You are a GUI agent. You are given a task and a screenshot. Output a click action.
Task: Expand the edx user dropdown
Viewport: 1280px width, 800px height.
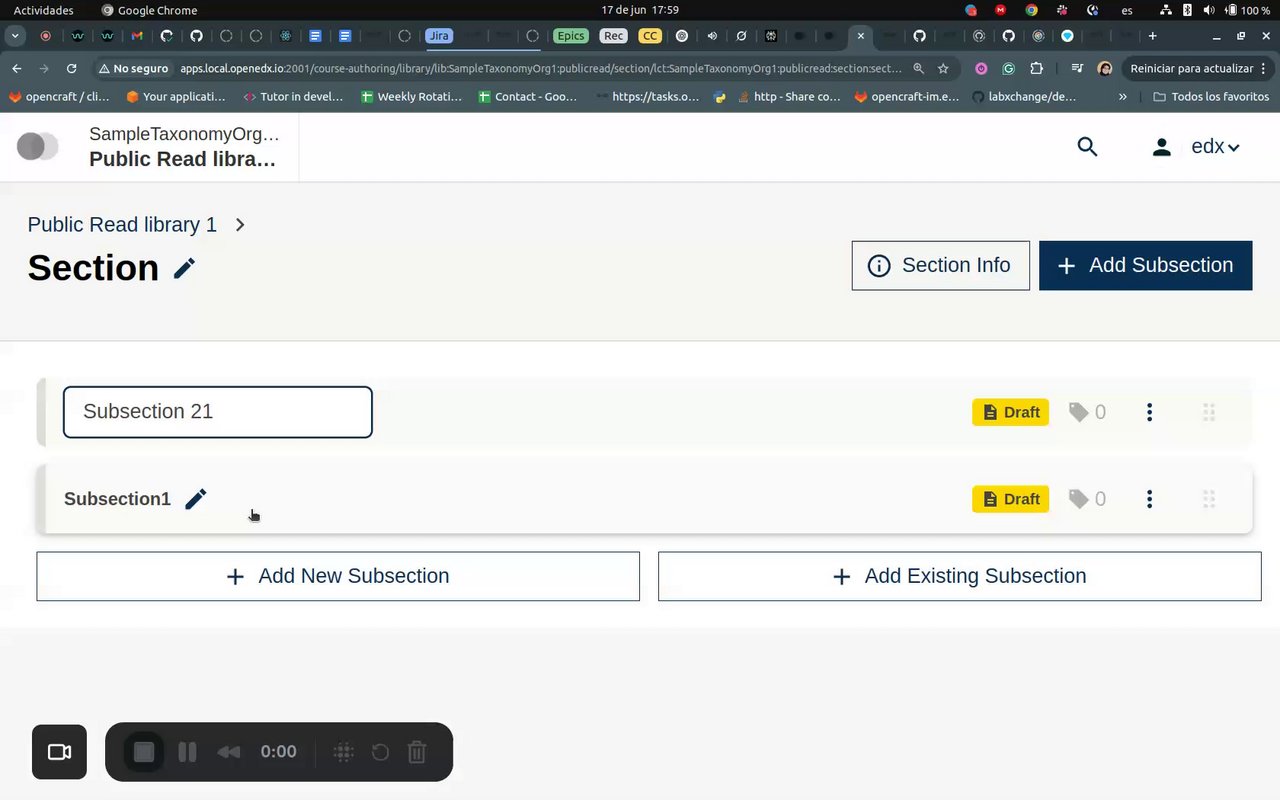click(x=1216, y=147)
